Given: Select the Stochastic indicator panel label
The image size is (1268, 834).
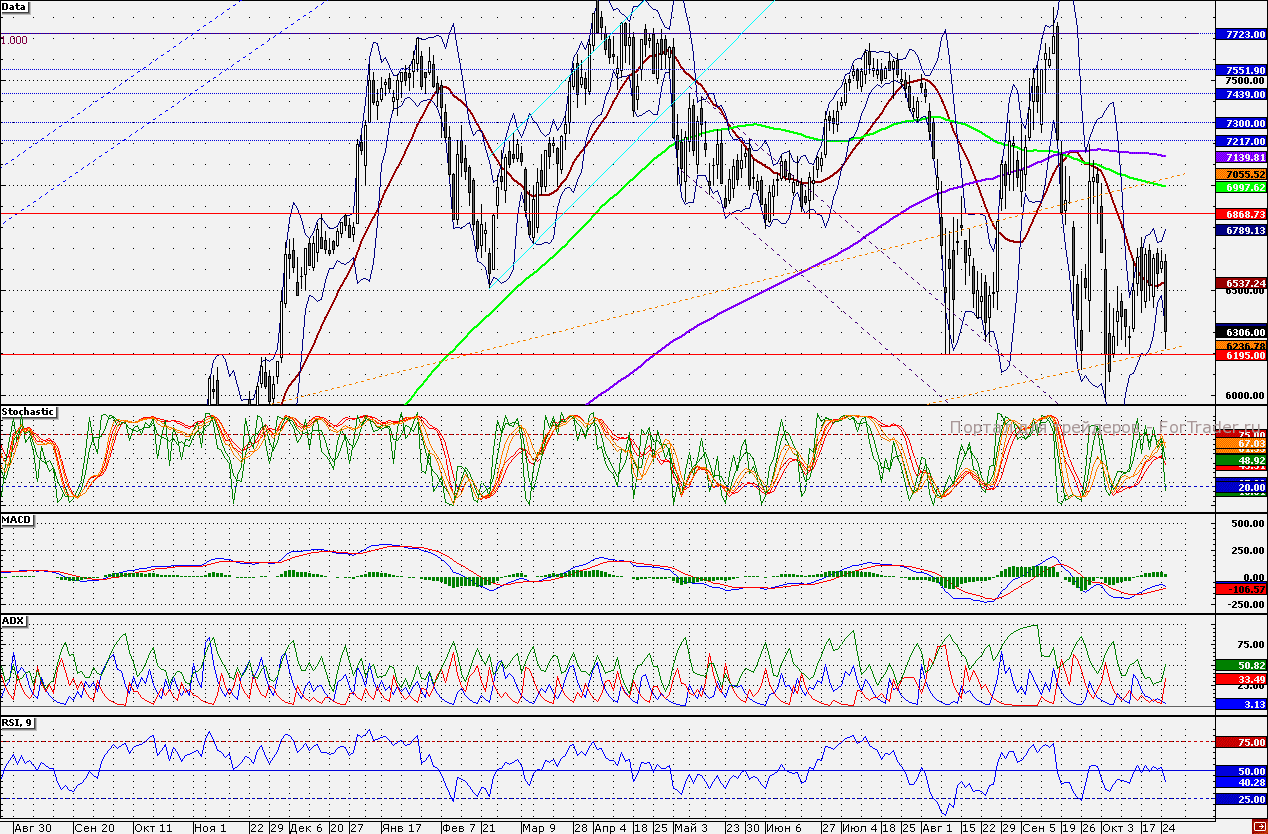Looking at the screenshot, I should click(27, 412).
